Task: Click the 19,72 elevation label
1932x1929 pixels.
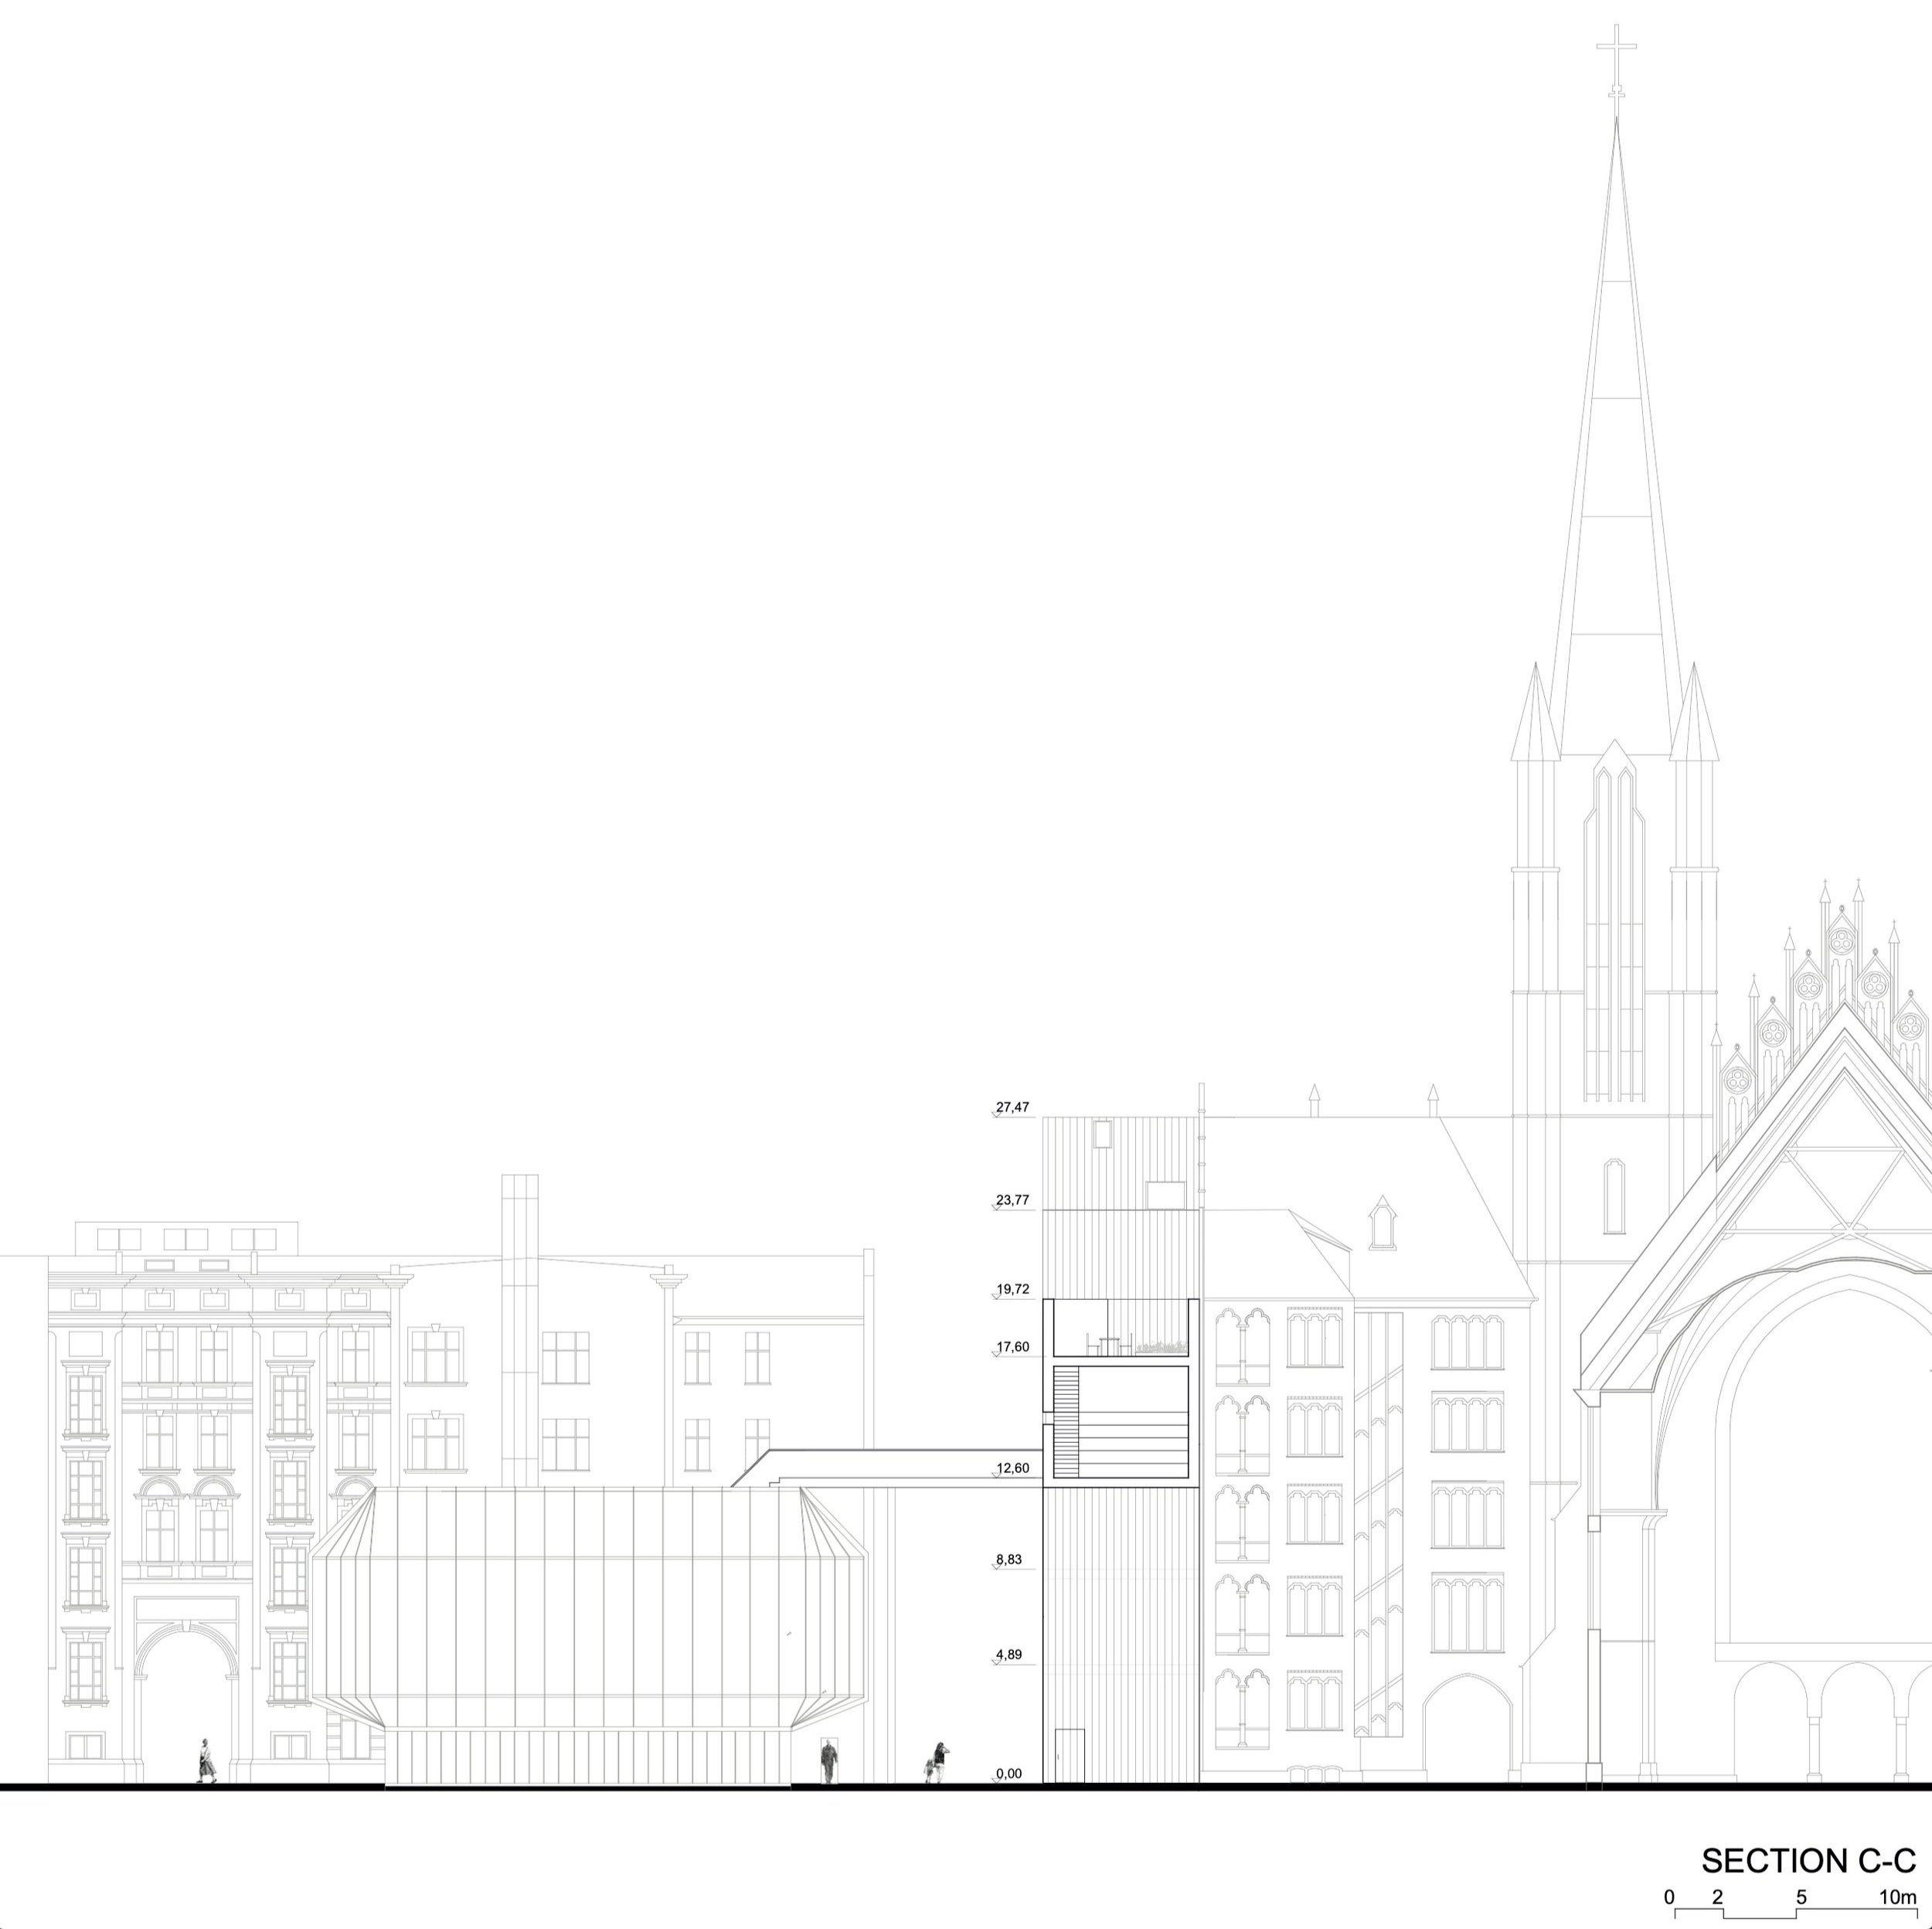Action: [1012, 1289]
